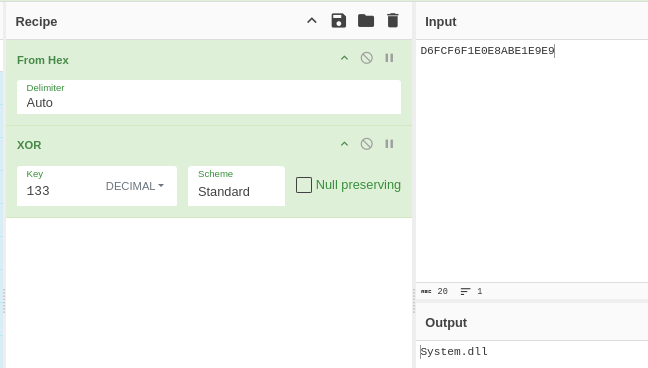Collapse the XOR operation arguments
The height and width of the screenshot is (368, 648).
point(344,144)
